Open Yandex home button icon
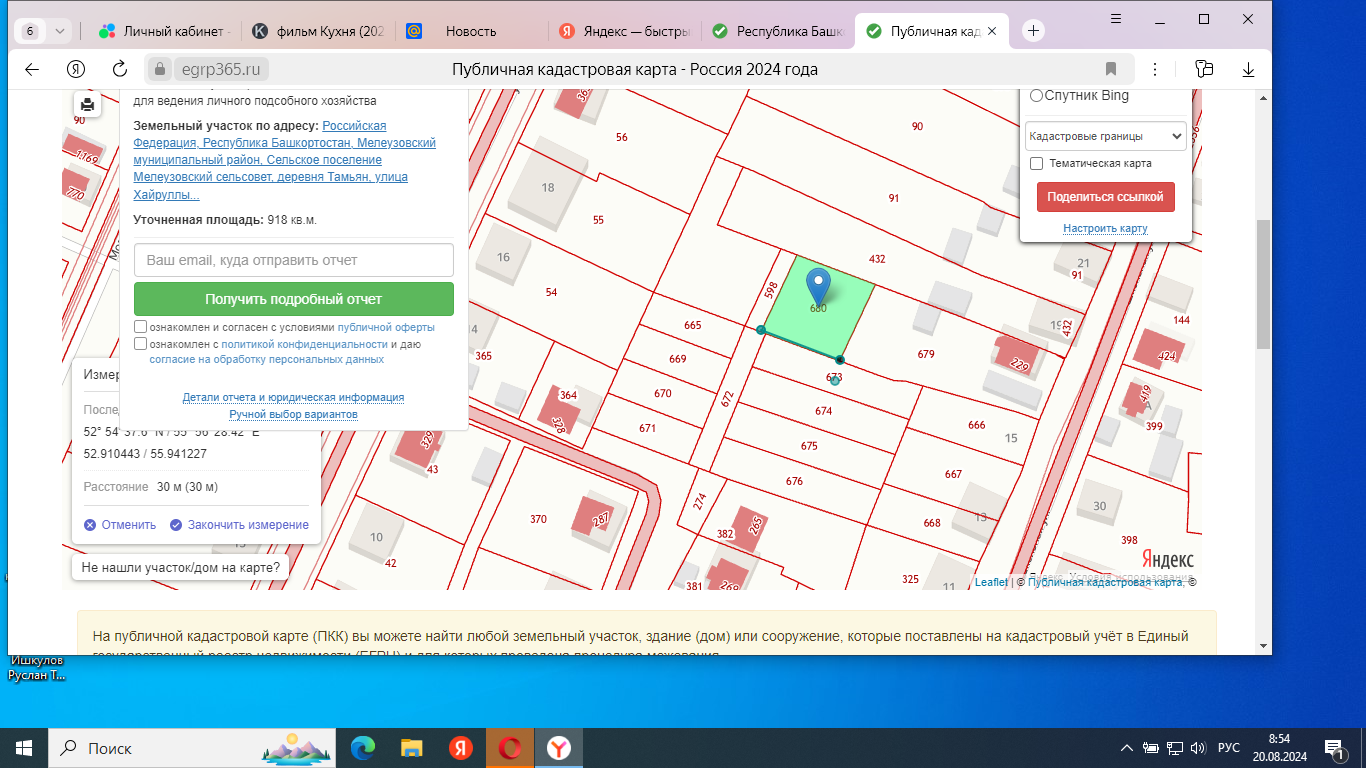 (75, 69)
